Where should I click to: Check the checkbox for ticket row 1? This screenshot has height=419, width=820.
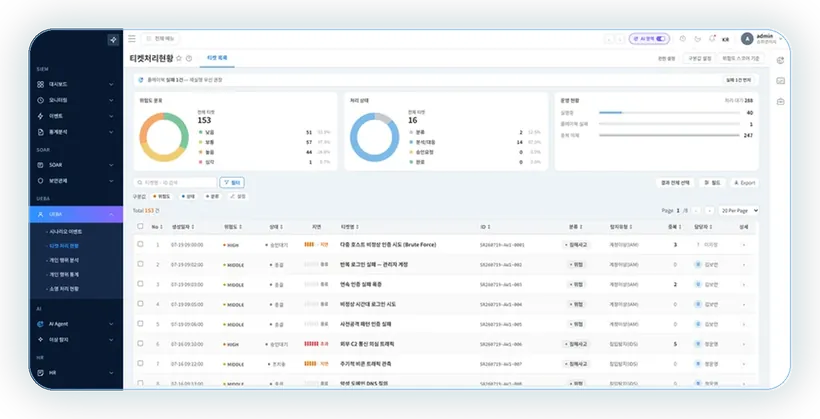point(140,244)
